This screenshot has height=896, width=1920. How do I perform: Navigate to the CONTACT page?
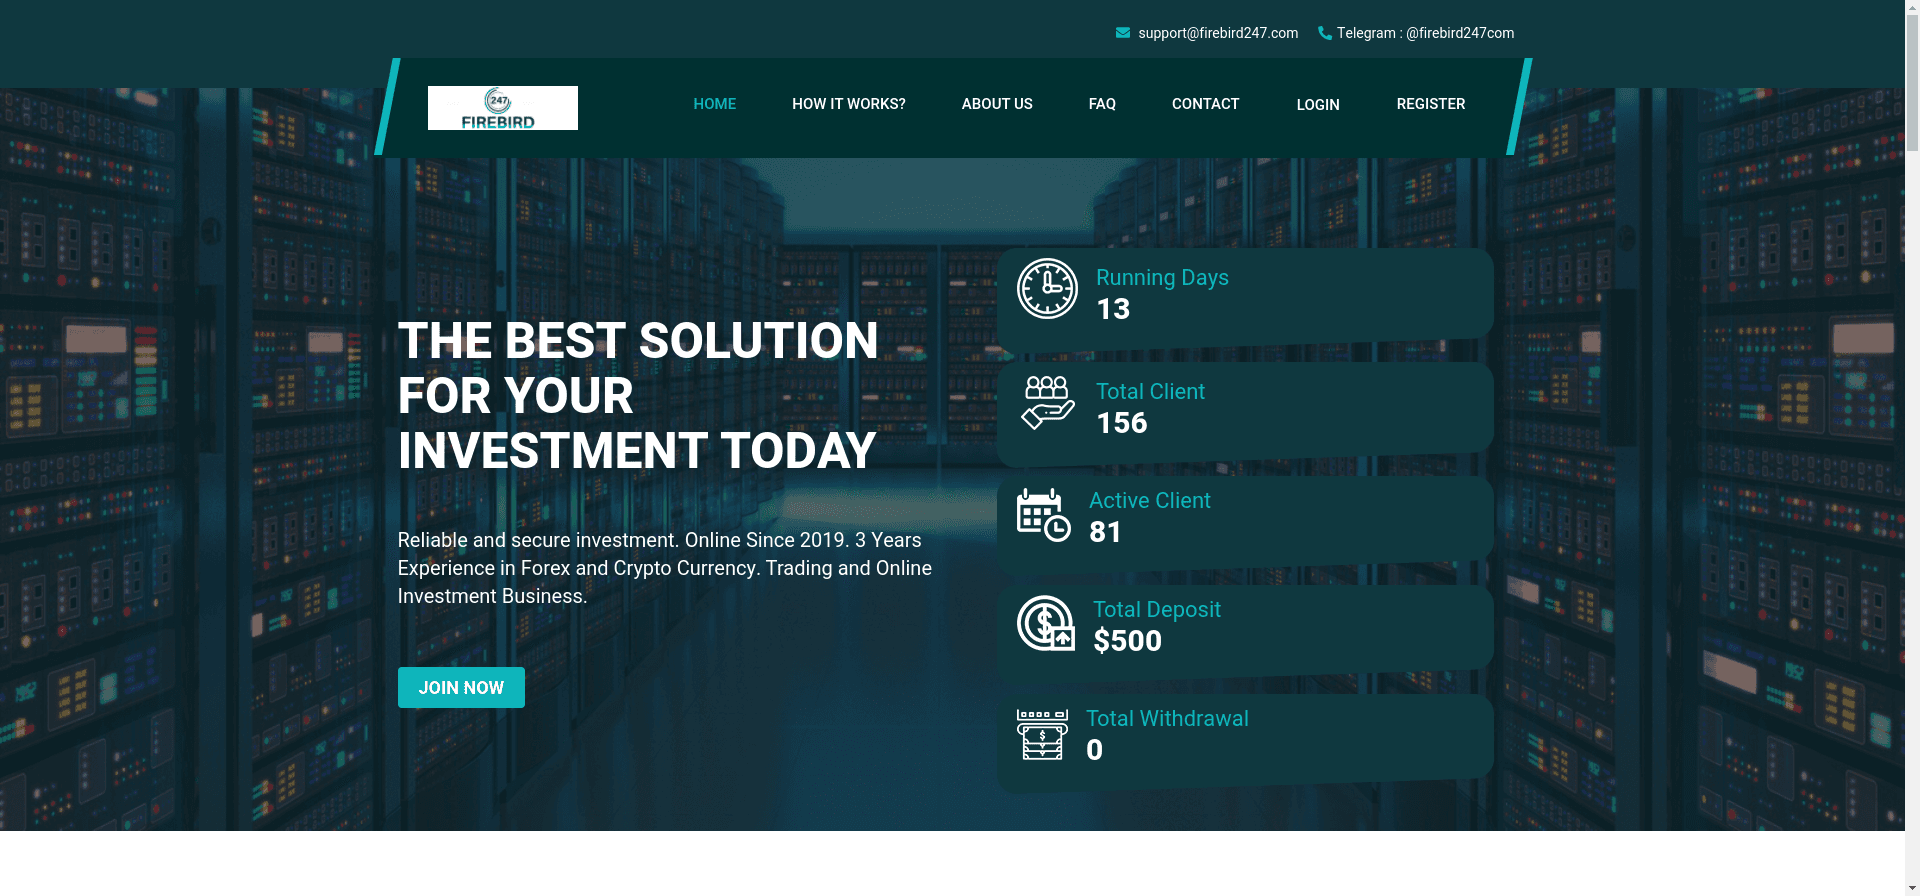pyautogui.click(x=1205, y=104)
